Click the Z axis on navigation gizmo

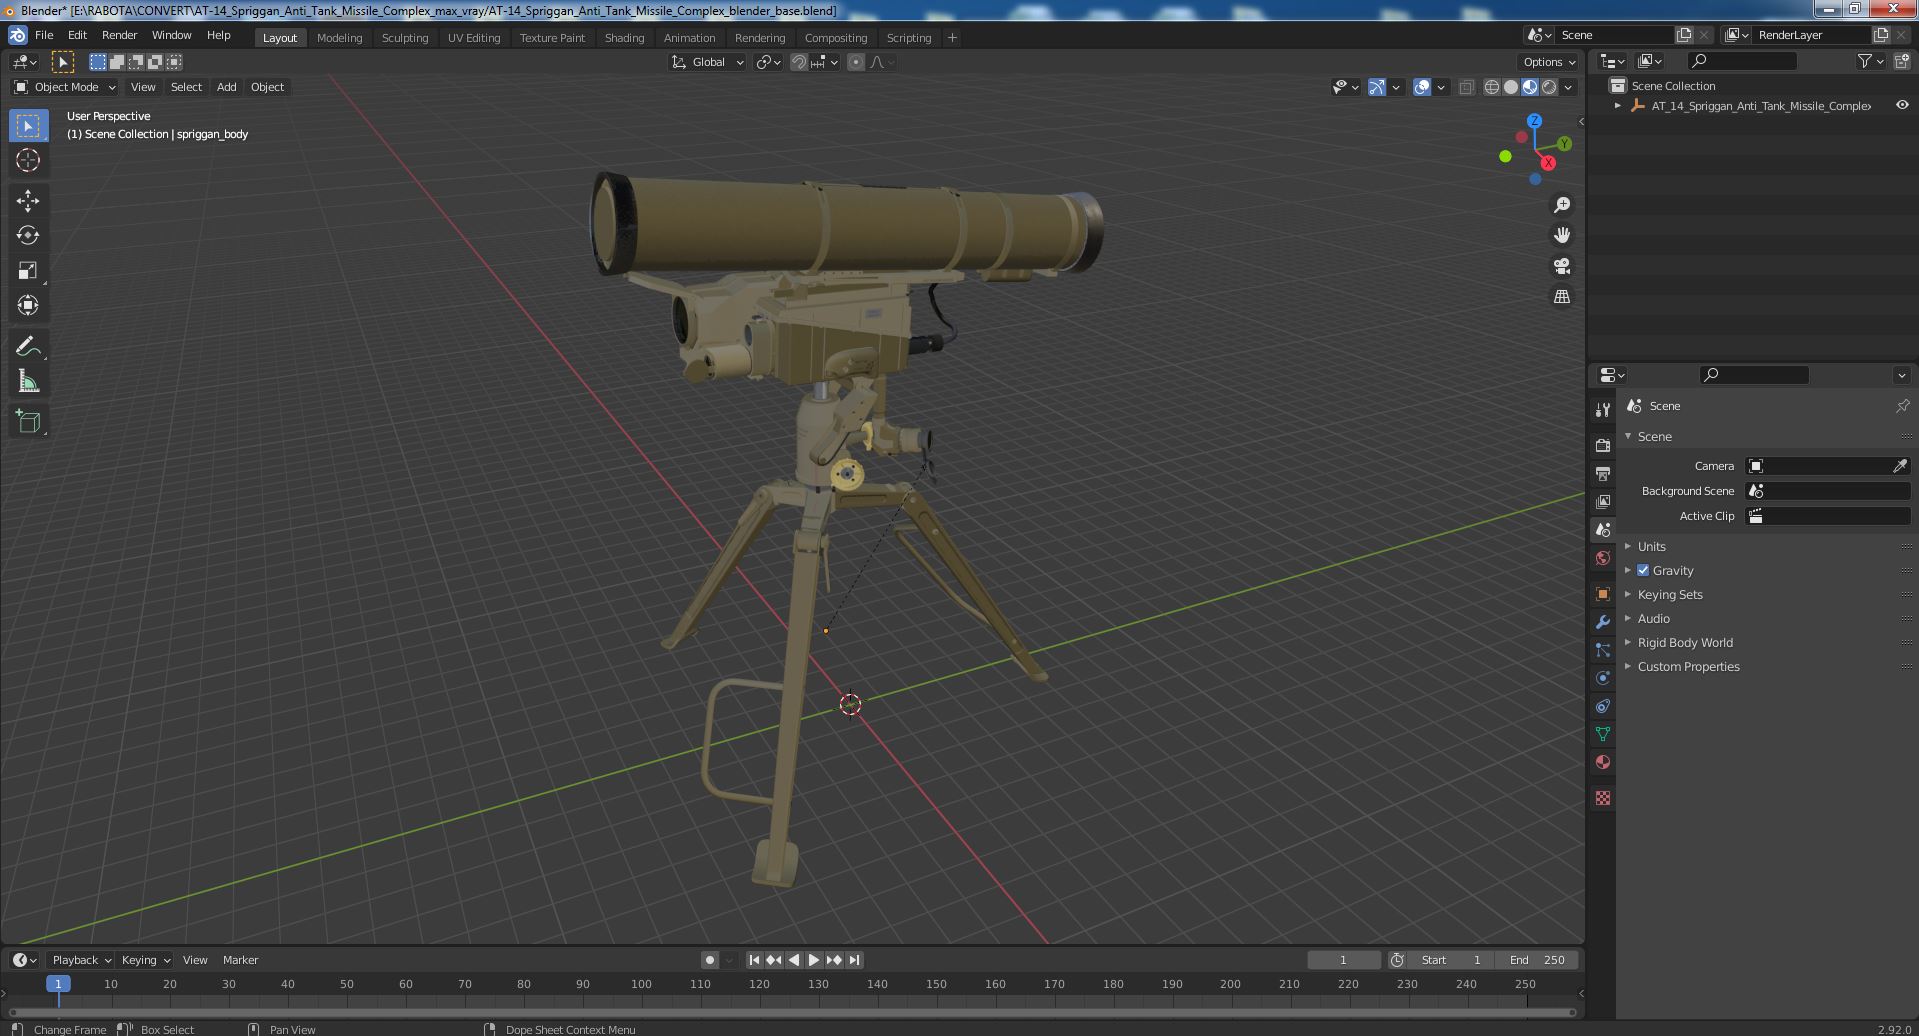1534,121
